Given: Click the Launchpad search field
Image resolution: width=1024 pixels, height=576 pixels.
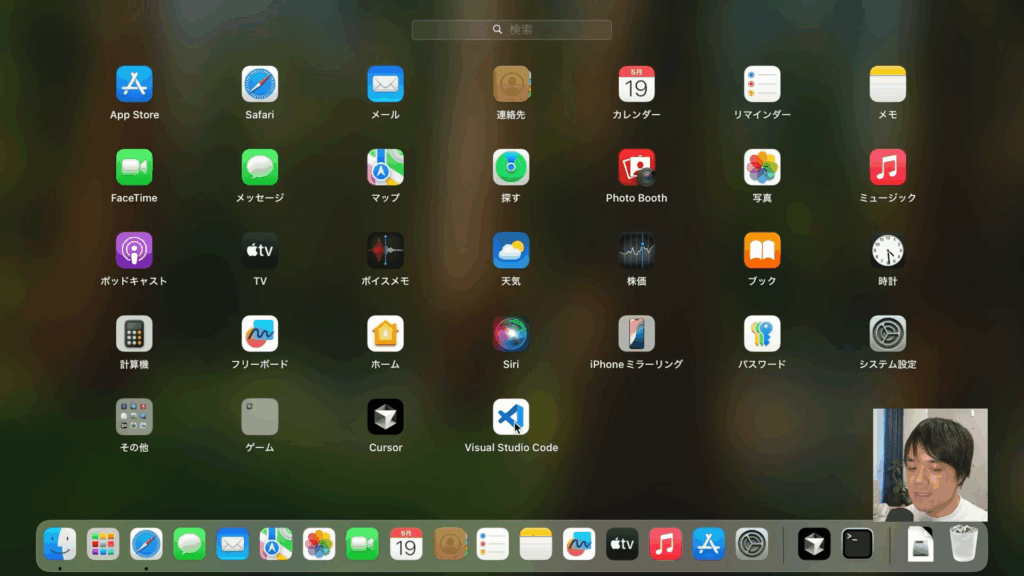Looking at the screenshot, I should coord(511,30).
